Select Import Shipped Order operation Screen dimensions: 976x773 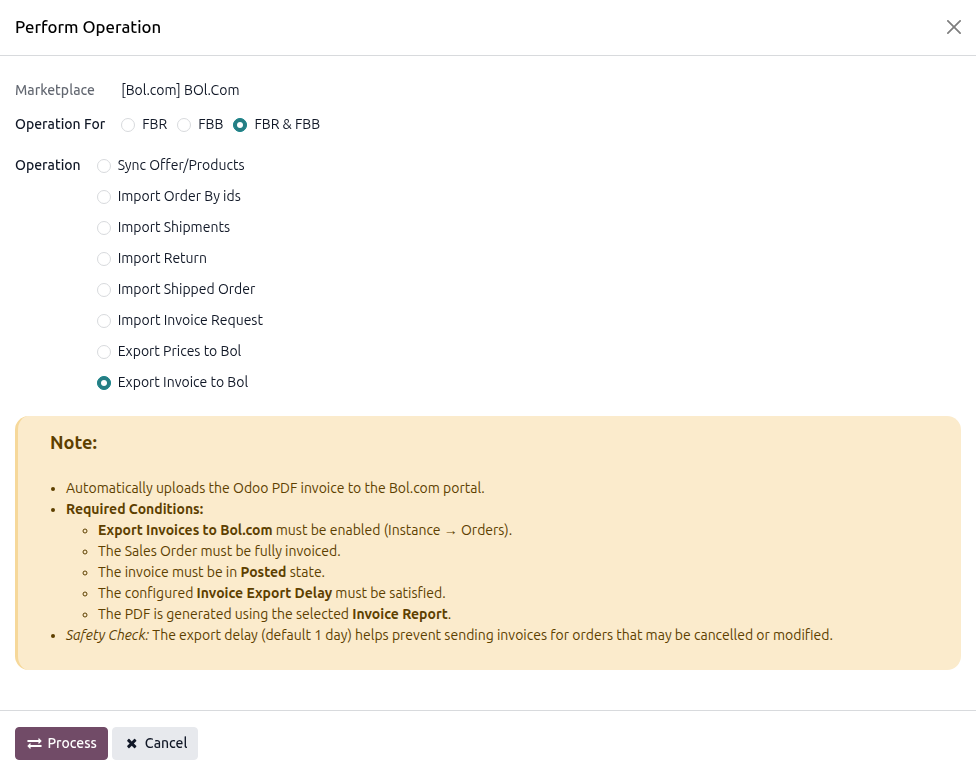104,290
